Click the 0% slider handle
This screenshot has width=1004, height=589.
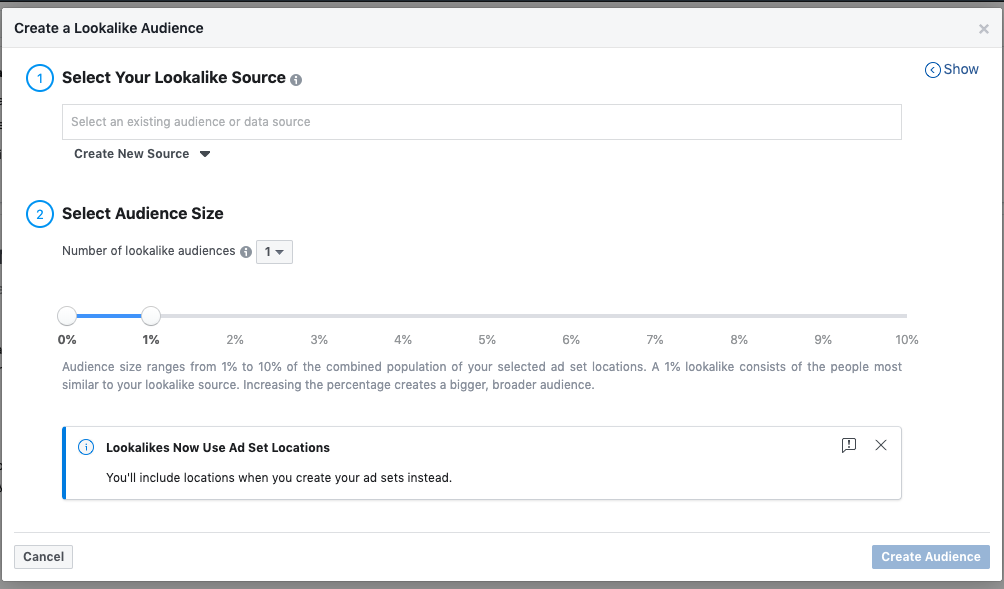click(x=67, y=316)
